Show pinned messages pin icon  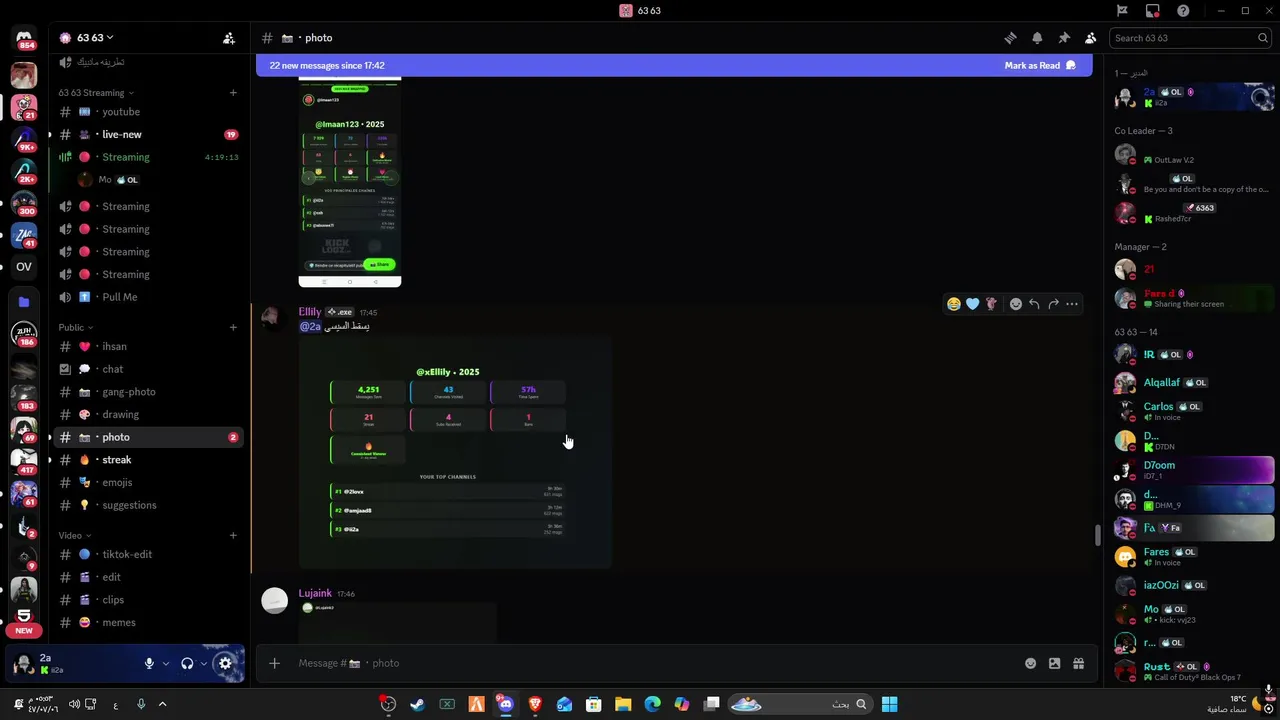(1064, 38)
